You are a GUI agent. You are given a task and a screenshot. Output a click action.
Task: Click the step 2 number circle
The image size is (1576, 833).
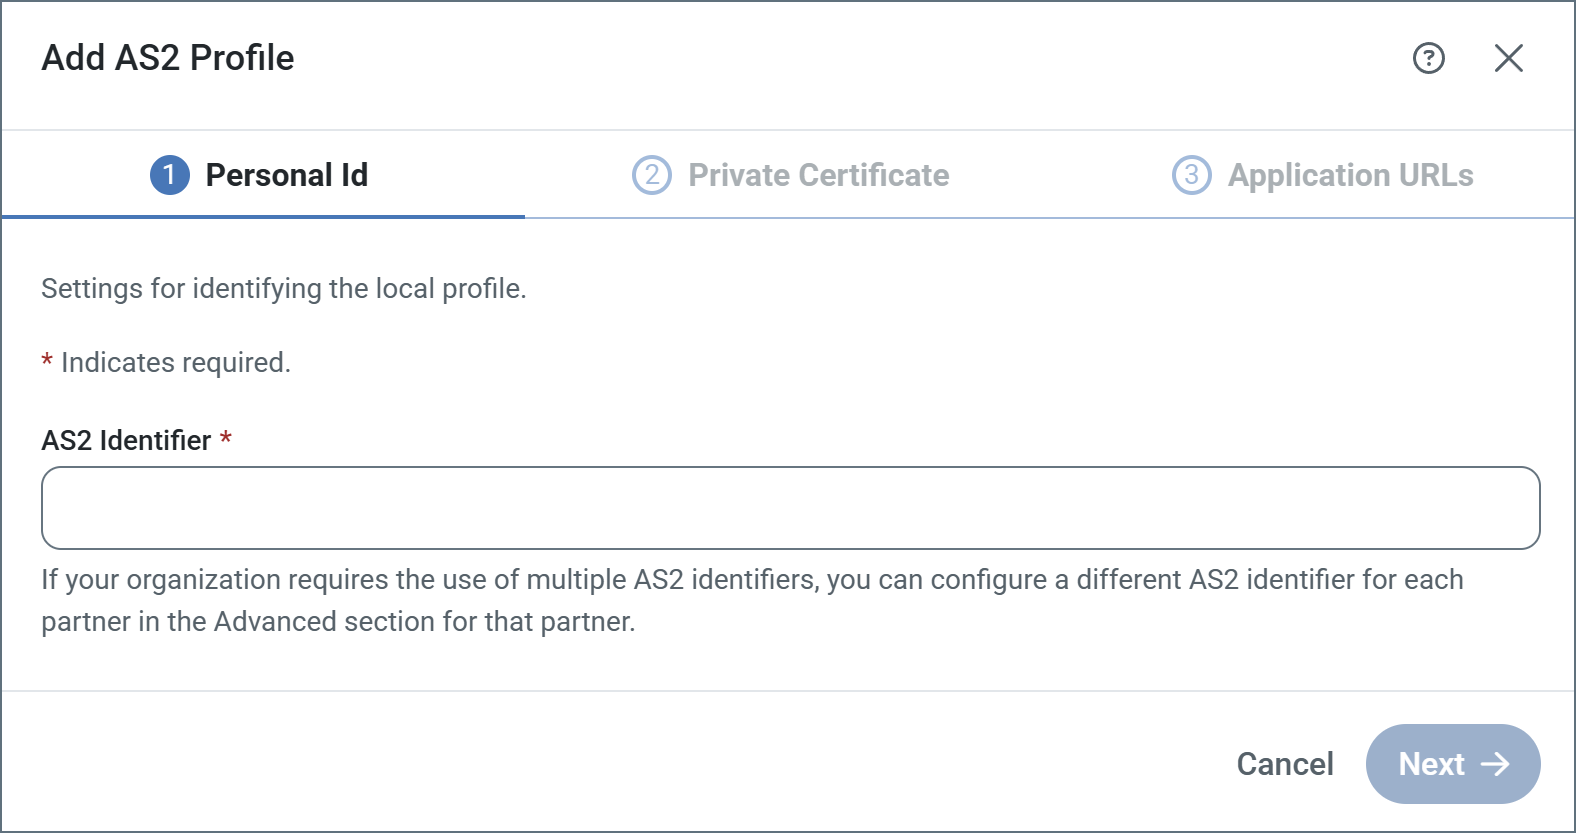point(652,175)
